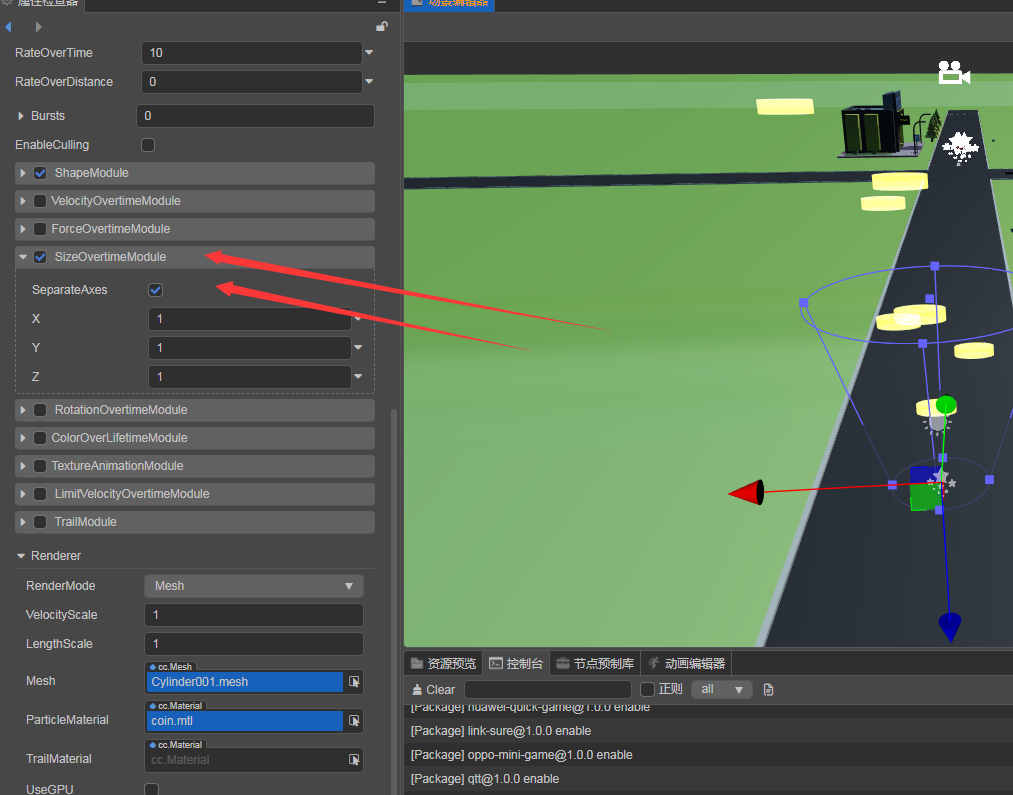Click the picker icon for TrailMaterial

[354, 760]
